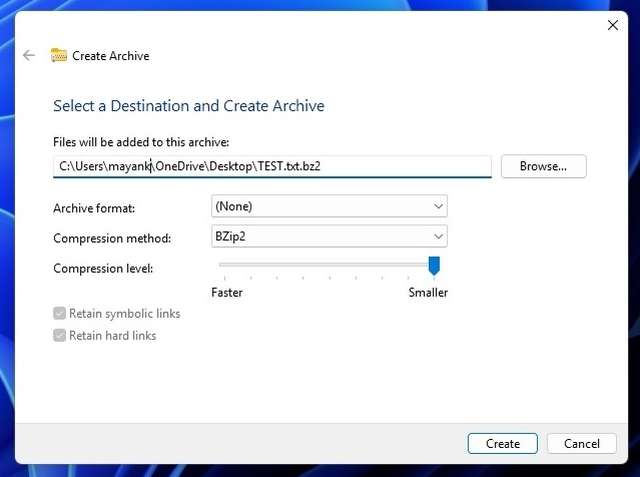Viewport: 640px width, 477px height.
Task: Click the chevron on Compression method box
Action: click(438, 237)
